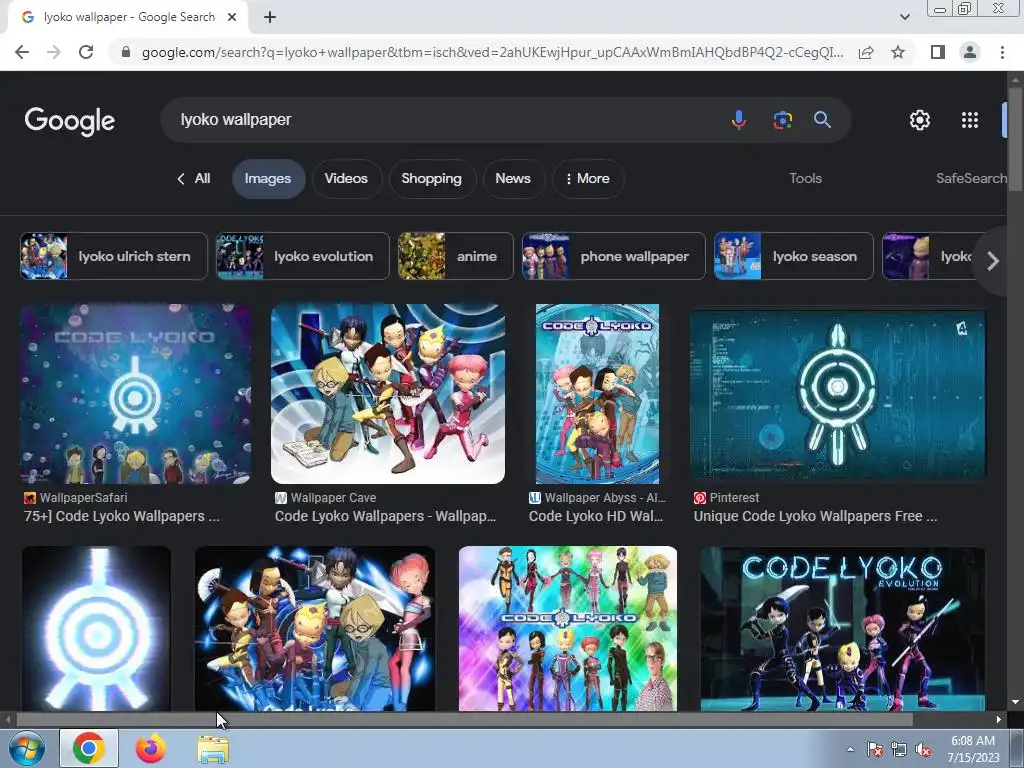Open the Chrome profile avatar menu
The height and width of the screenshot is (768, 1024).
coord(970,52)
